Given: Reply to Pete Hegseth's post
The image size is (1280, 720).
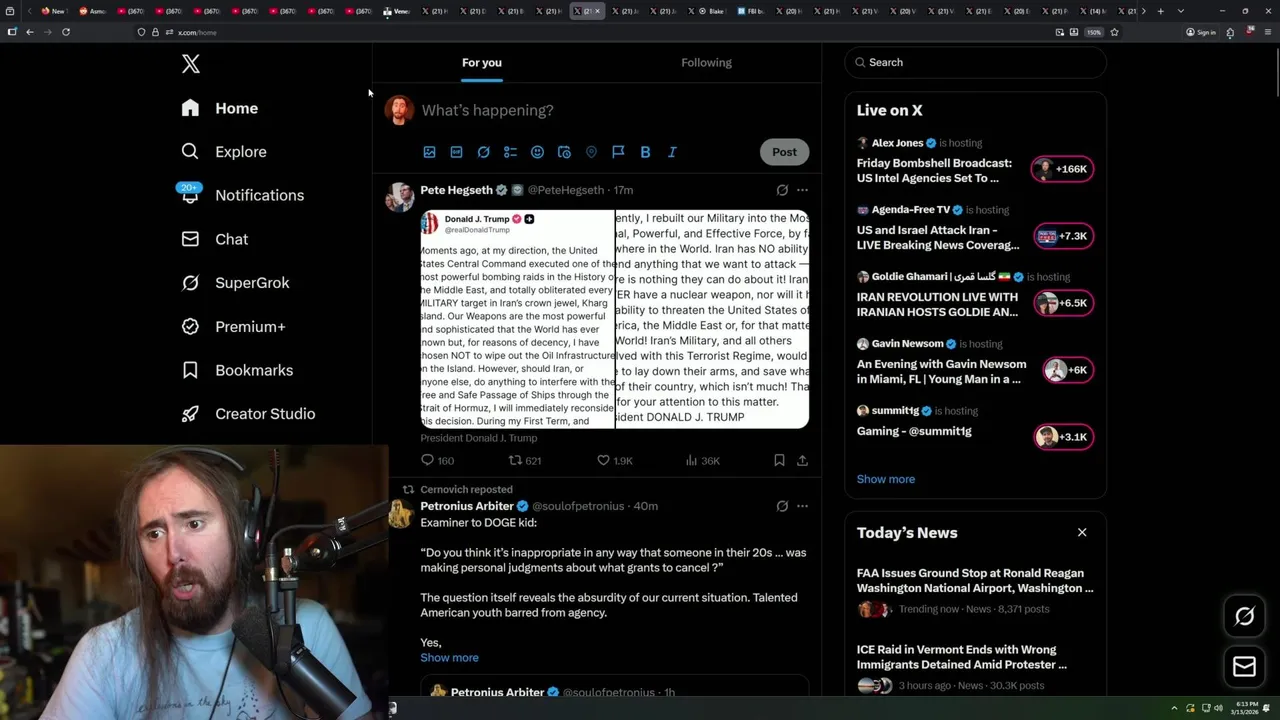Looking at the screenshot, I should (x=437, y=461).
